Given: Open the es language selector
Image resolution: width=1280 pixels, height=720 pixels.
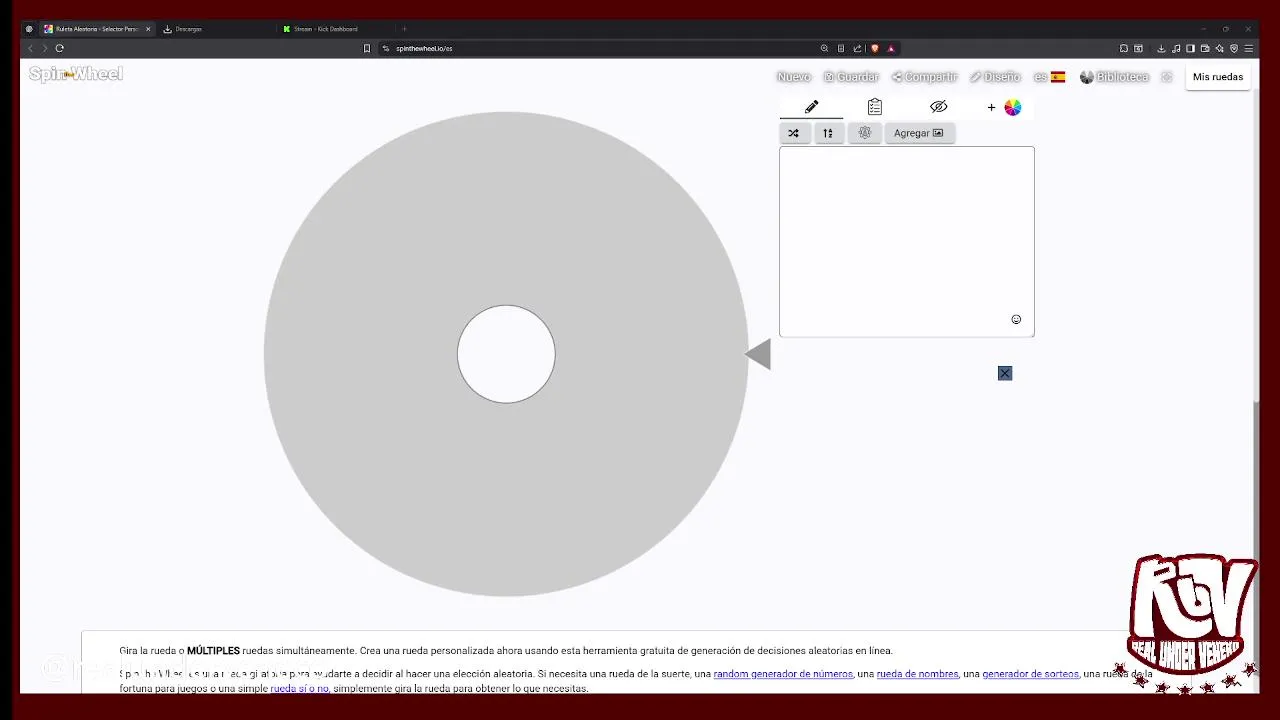Looking at the screenshot, I should tap(1049, 77).
